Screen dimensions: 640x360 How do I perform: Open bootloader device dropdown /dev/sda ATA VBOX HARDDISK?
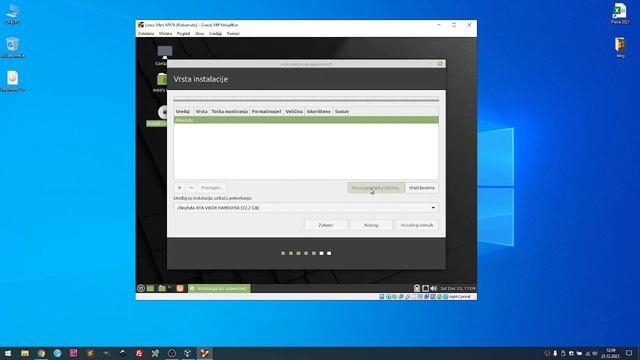306,208
